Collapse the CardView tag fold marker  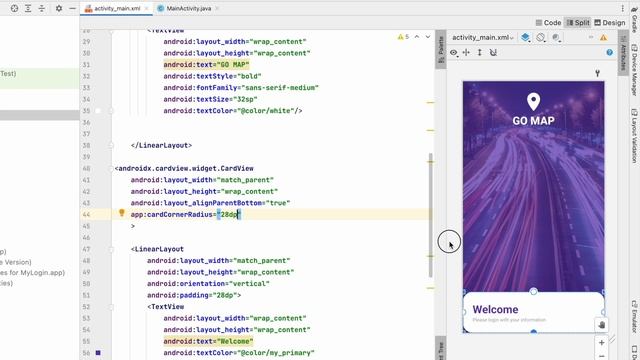pos(111,169)
